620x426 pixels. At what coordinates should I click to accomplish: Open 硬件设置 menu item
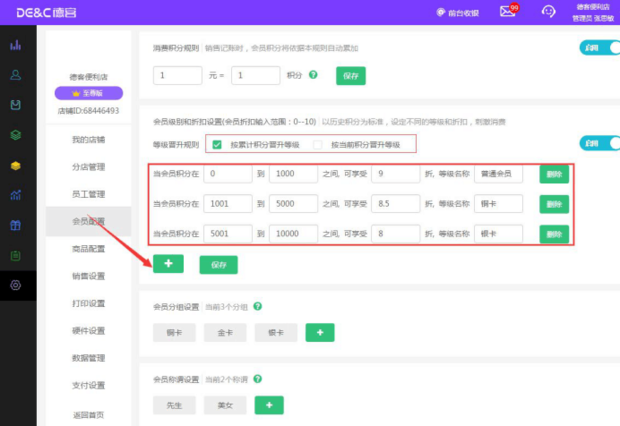(89, 331)
